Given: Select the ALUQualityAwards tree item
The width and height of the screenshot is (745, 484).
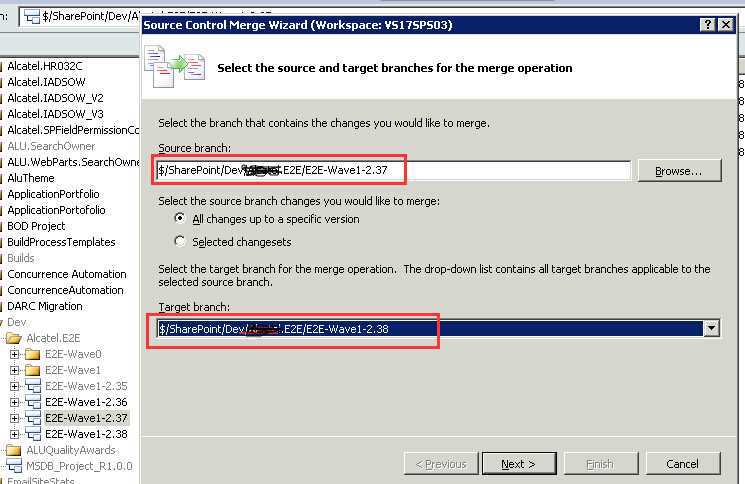Looking at the screenshot, I should coord(71,450).
